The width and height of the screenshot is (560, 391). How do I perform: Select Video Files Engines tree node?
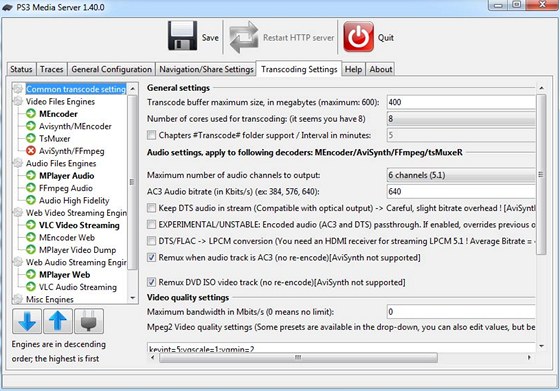coord(60,101)
